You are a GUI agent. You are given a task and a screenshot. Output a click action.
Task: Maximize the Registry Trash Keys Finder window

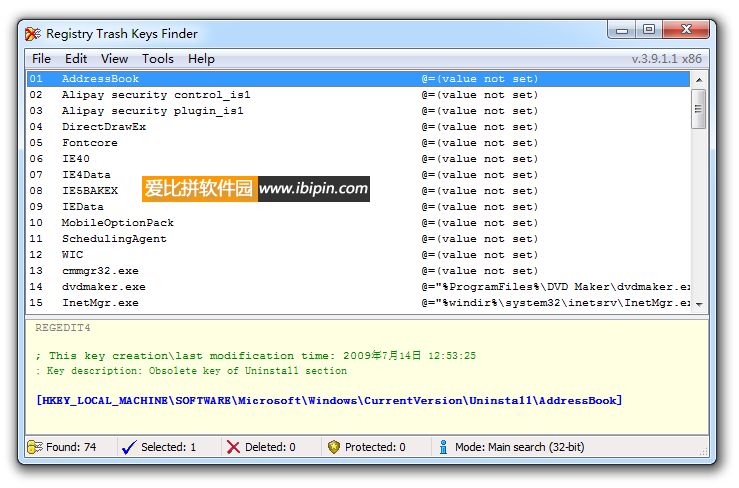point(649,30)
